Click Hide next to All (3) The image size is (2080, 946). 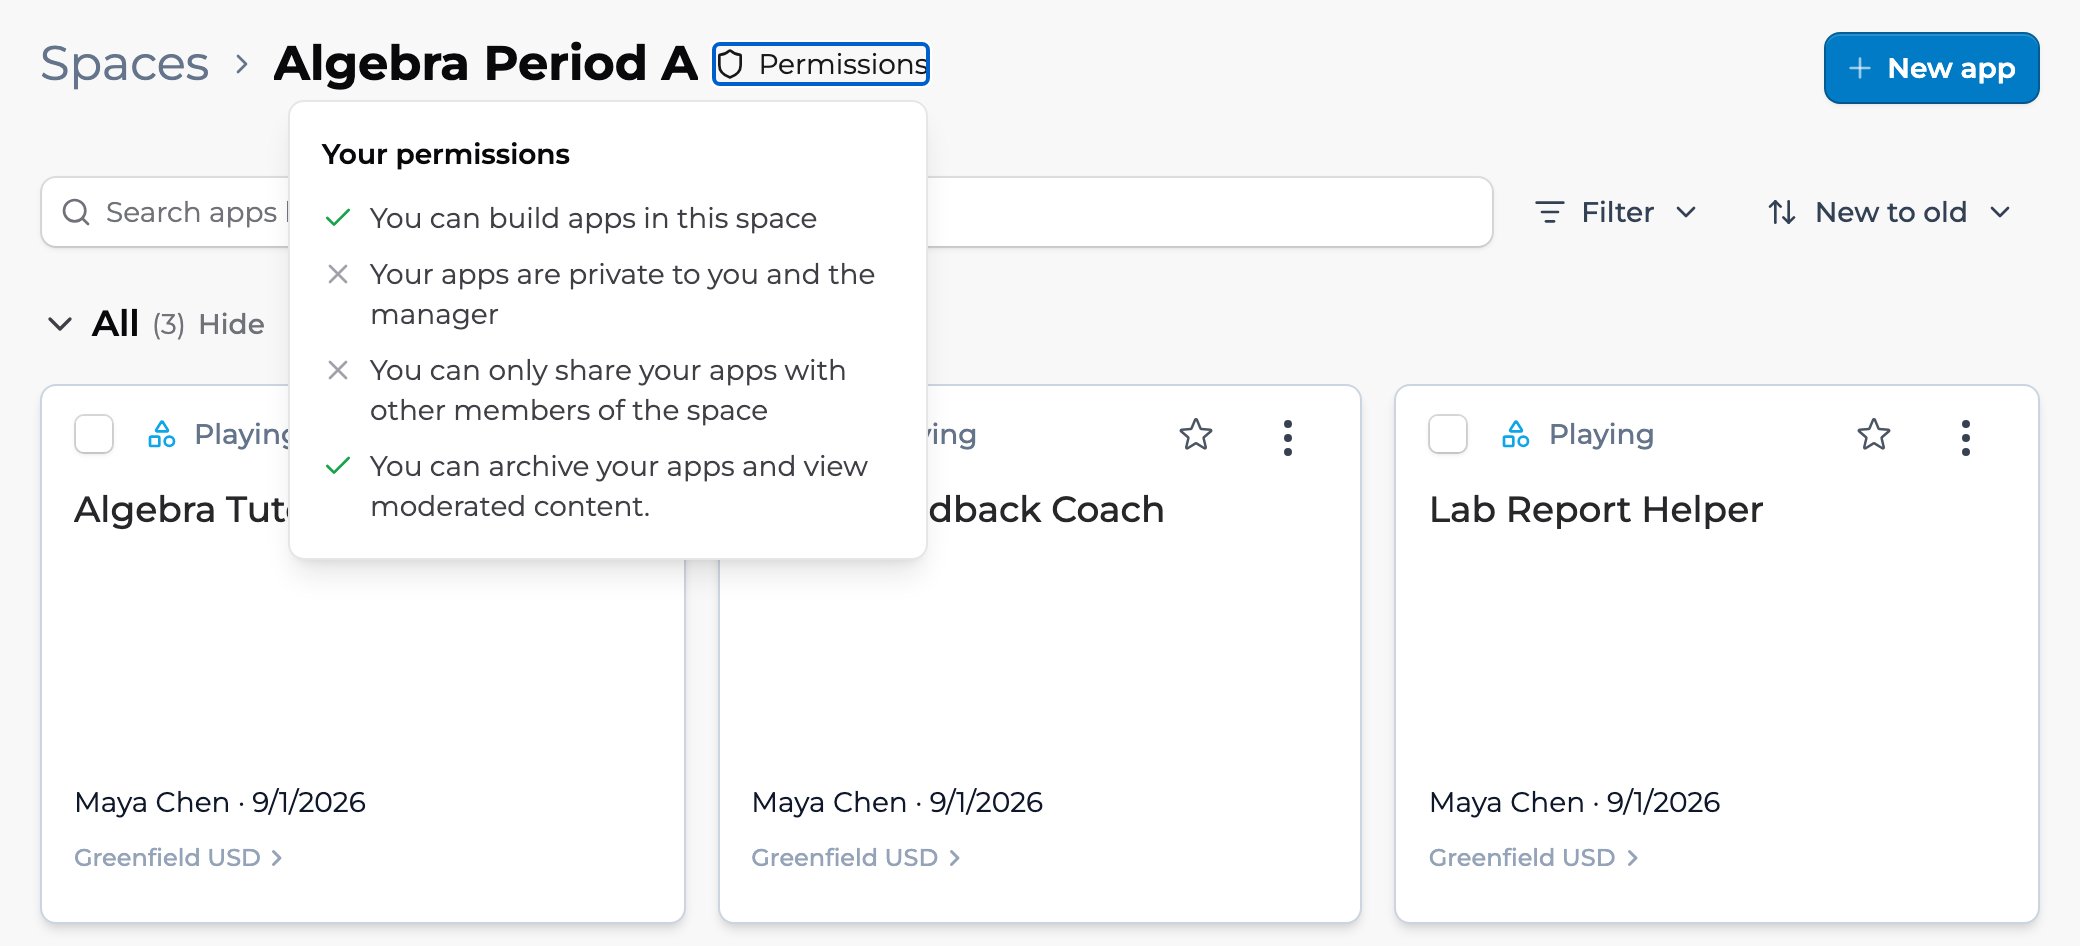(x=231, y=324)
